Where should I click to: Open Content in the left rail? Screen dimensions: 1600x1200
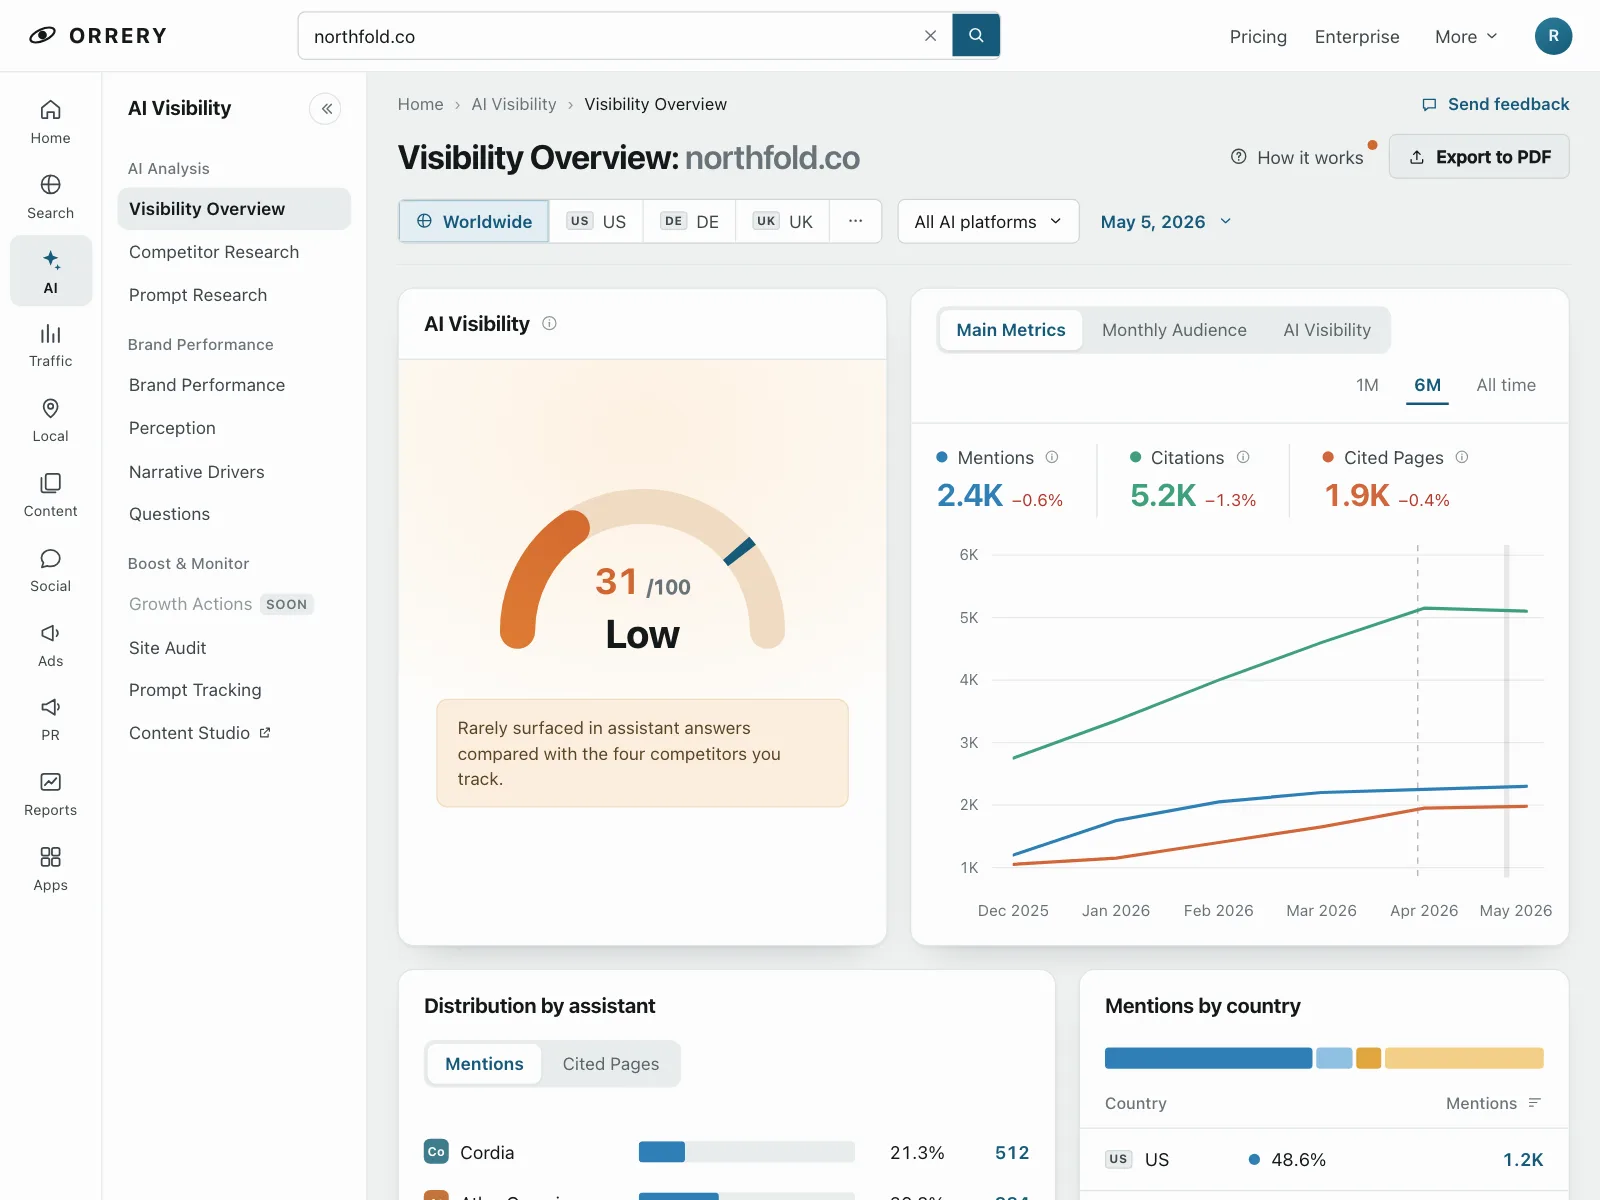click(x=50, y=496)
